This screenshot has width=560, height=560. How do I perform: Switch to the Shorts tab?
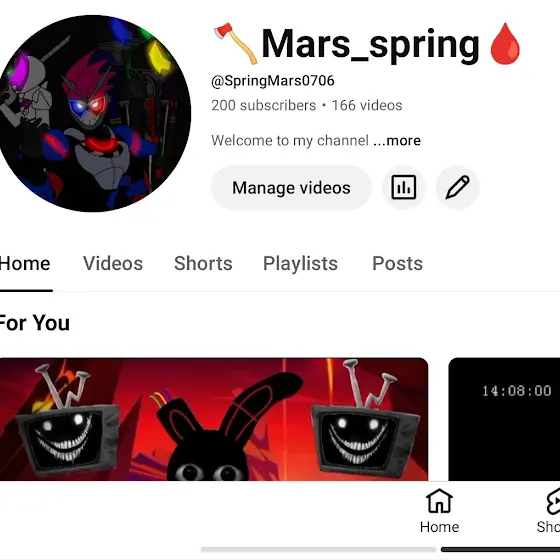tap(203, 264)
